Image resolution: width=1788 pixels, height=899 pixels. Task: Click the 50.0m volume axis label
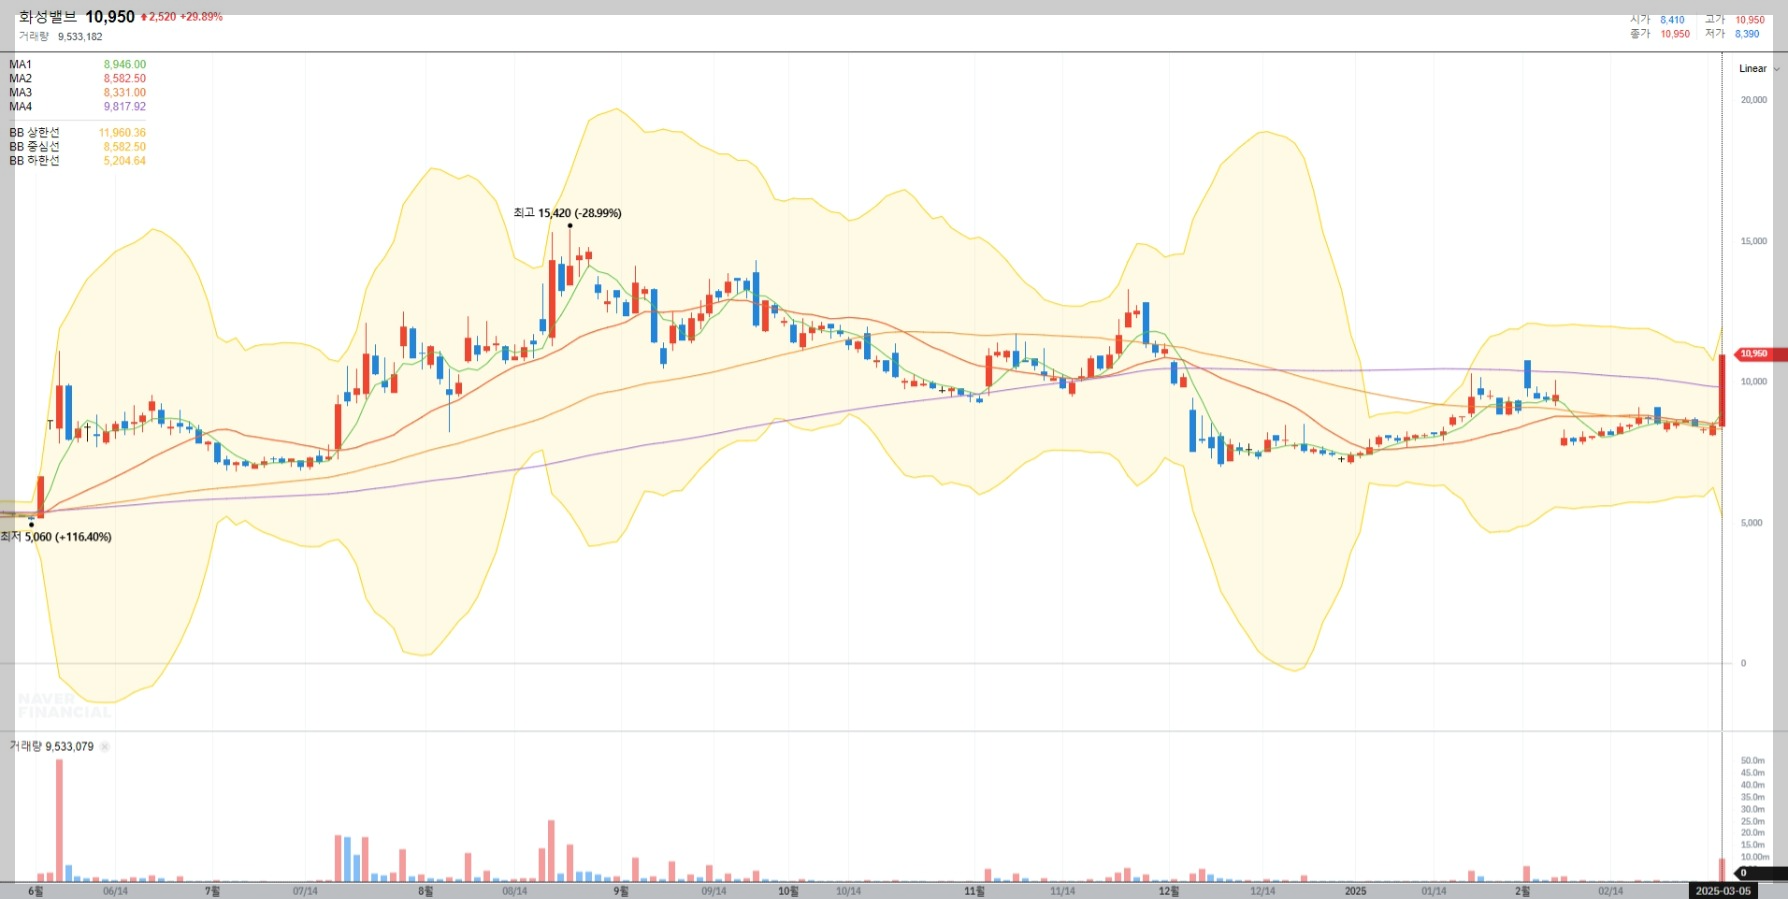(x=1753, y=761)
